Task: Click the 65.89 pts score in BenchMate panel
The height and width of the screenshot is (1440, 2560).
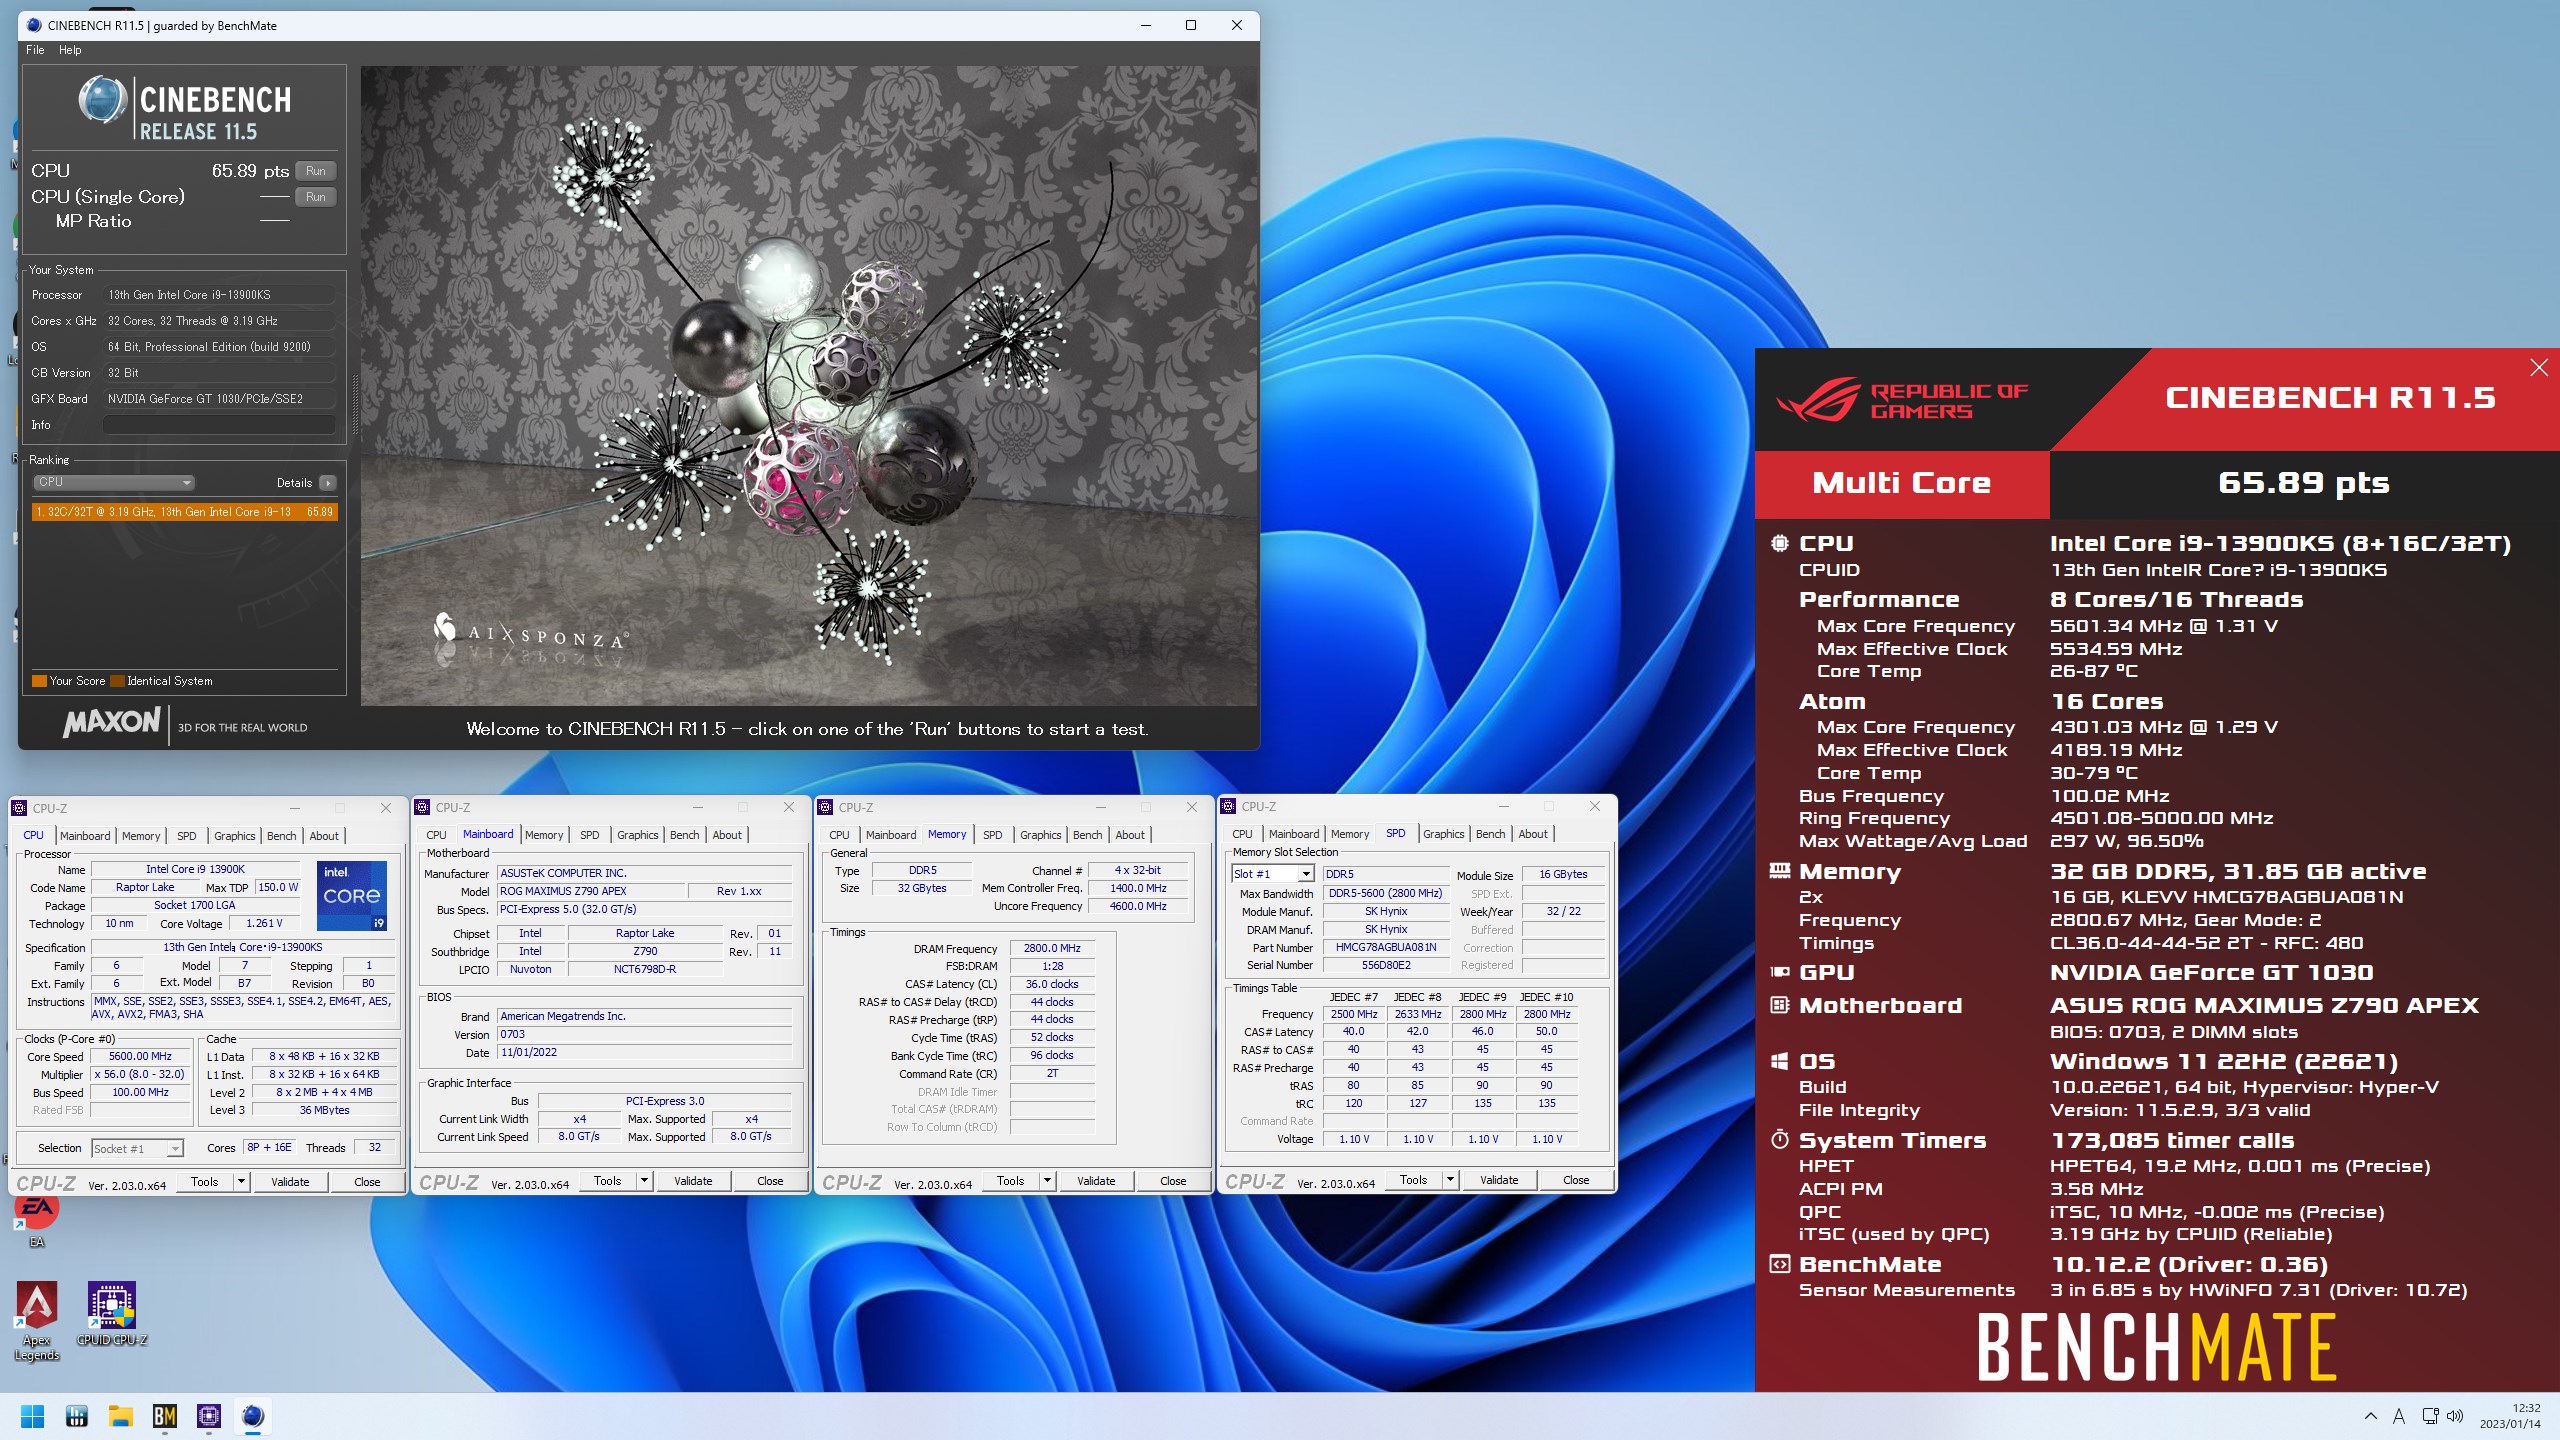Action: [2304, 483]
